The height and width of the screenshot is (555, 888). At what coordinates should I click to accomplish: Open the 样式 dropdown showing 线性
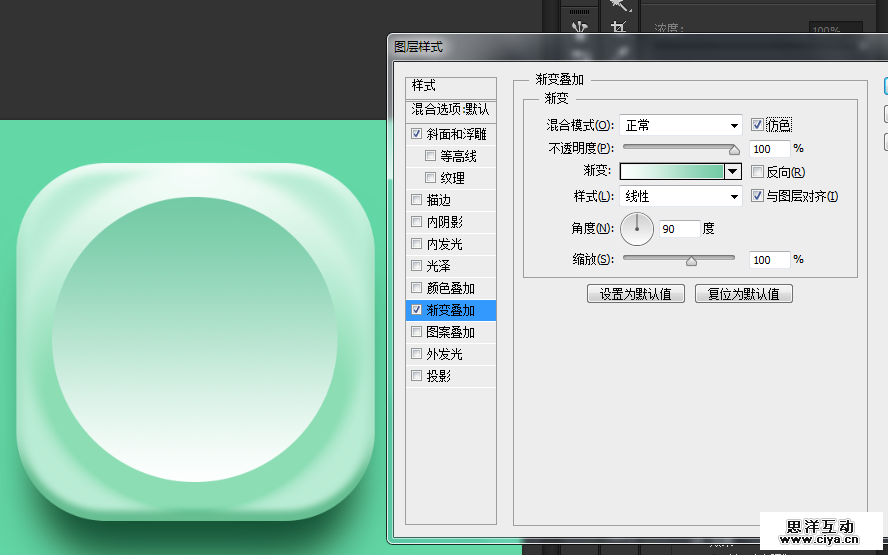click(680, 197)
